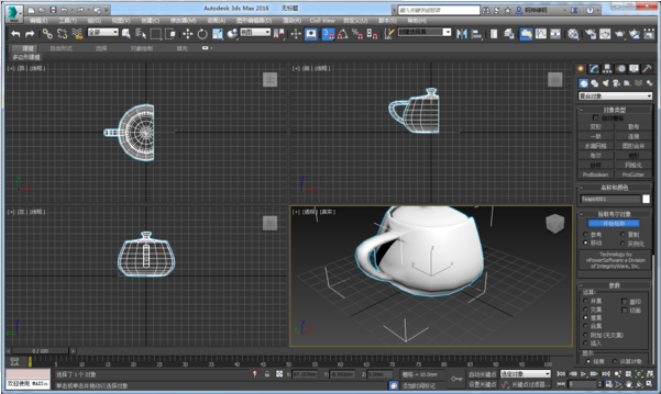
Task: Select the Instance radio button
Action: (x=623, y=243)
